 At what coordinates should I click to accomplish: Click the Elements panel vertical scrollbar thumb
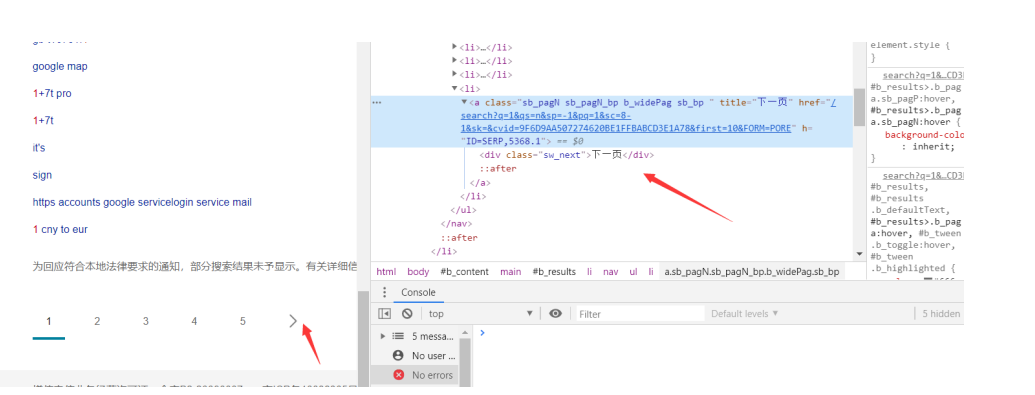tap(859, 106)
